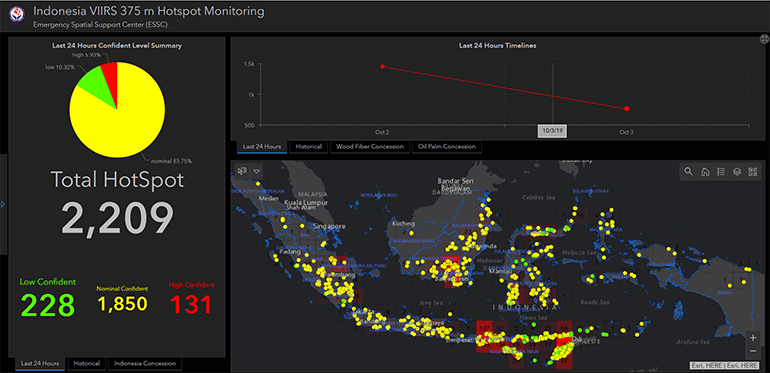Click the Oct 3 timeline data point
This screenshot has height=373, width=770.
coord(627,108)
